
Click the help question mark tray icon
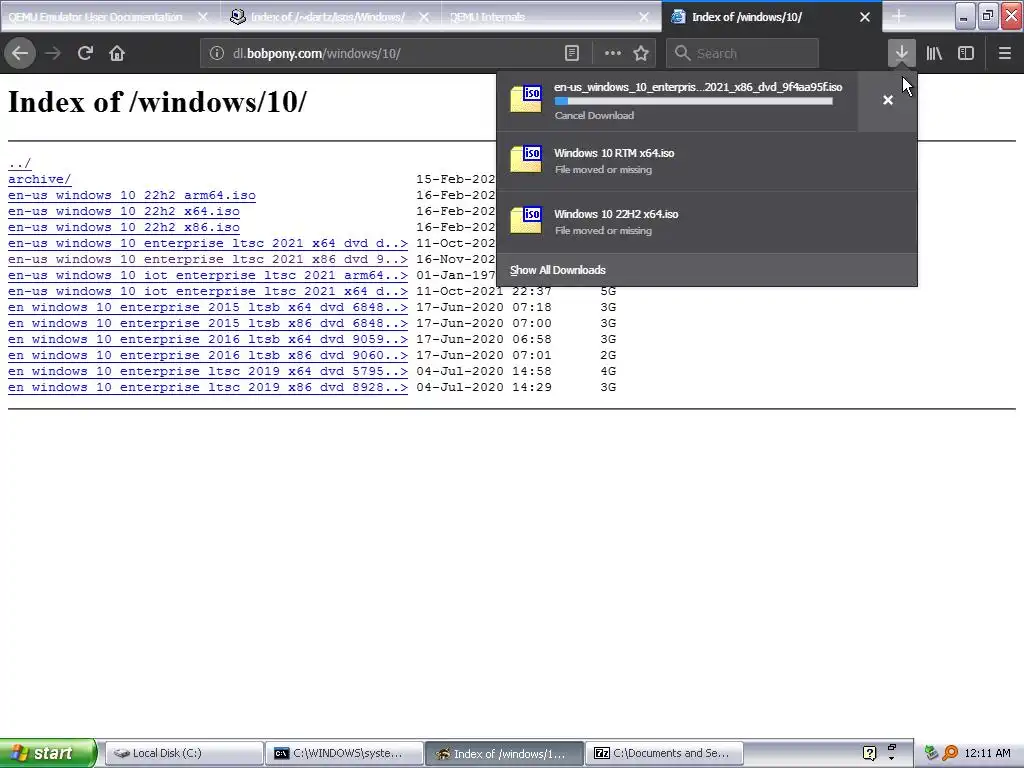click(869, 753)
